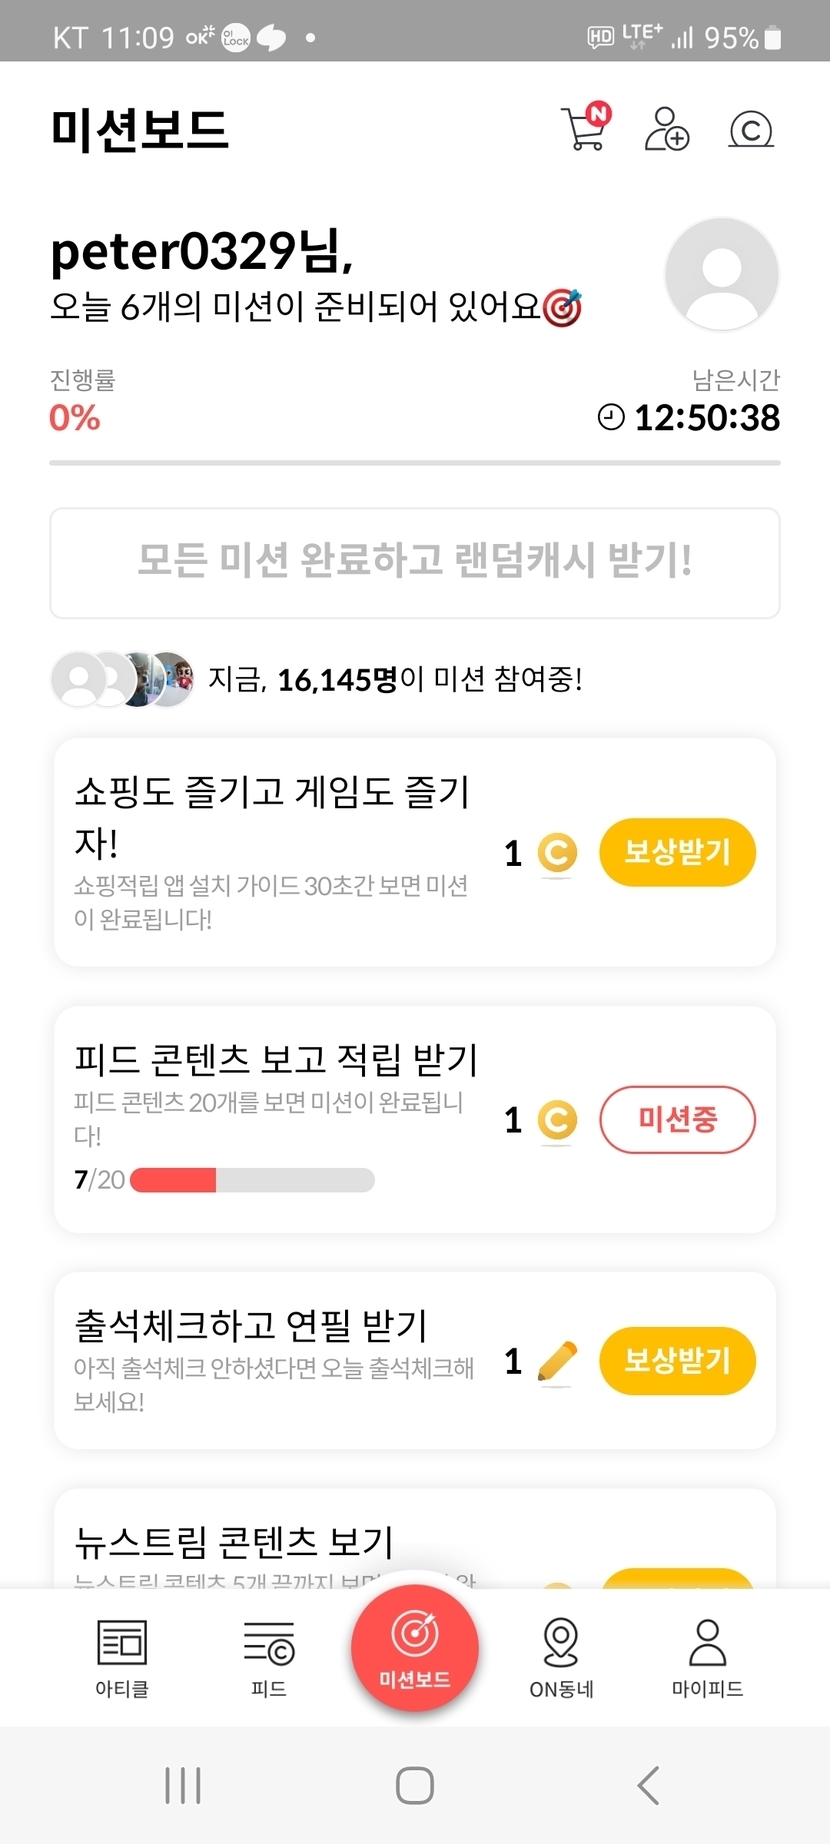Tap the feed mission 7/20 progress bar
The image size is (830, 1844).
click(252, 1180)
